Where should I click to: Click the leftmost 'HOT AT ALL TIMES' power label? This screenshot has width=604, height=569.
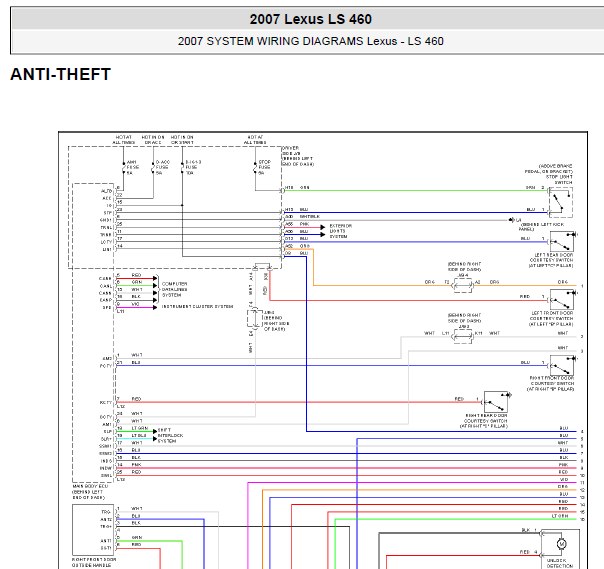pos(124,140)
